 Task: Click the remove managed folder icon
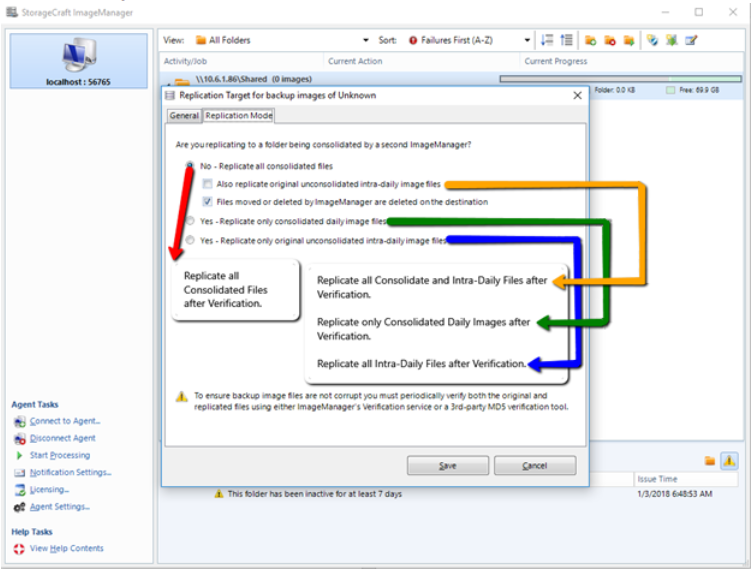[x=610, y=41]
